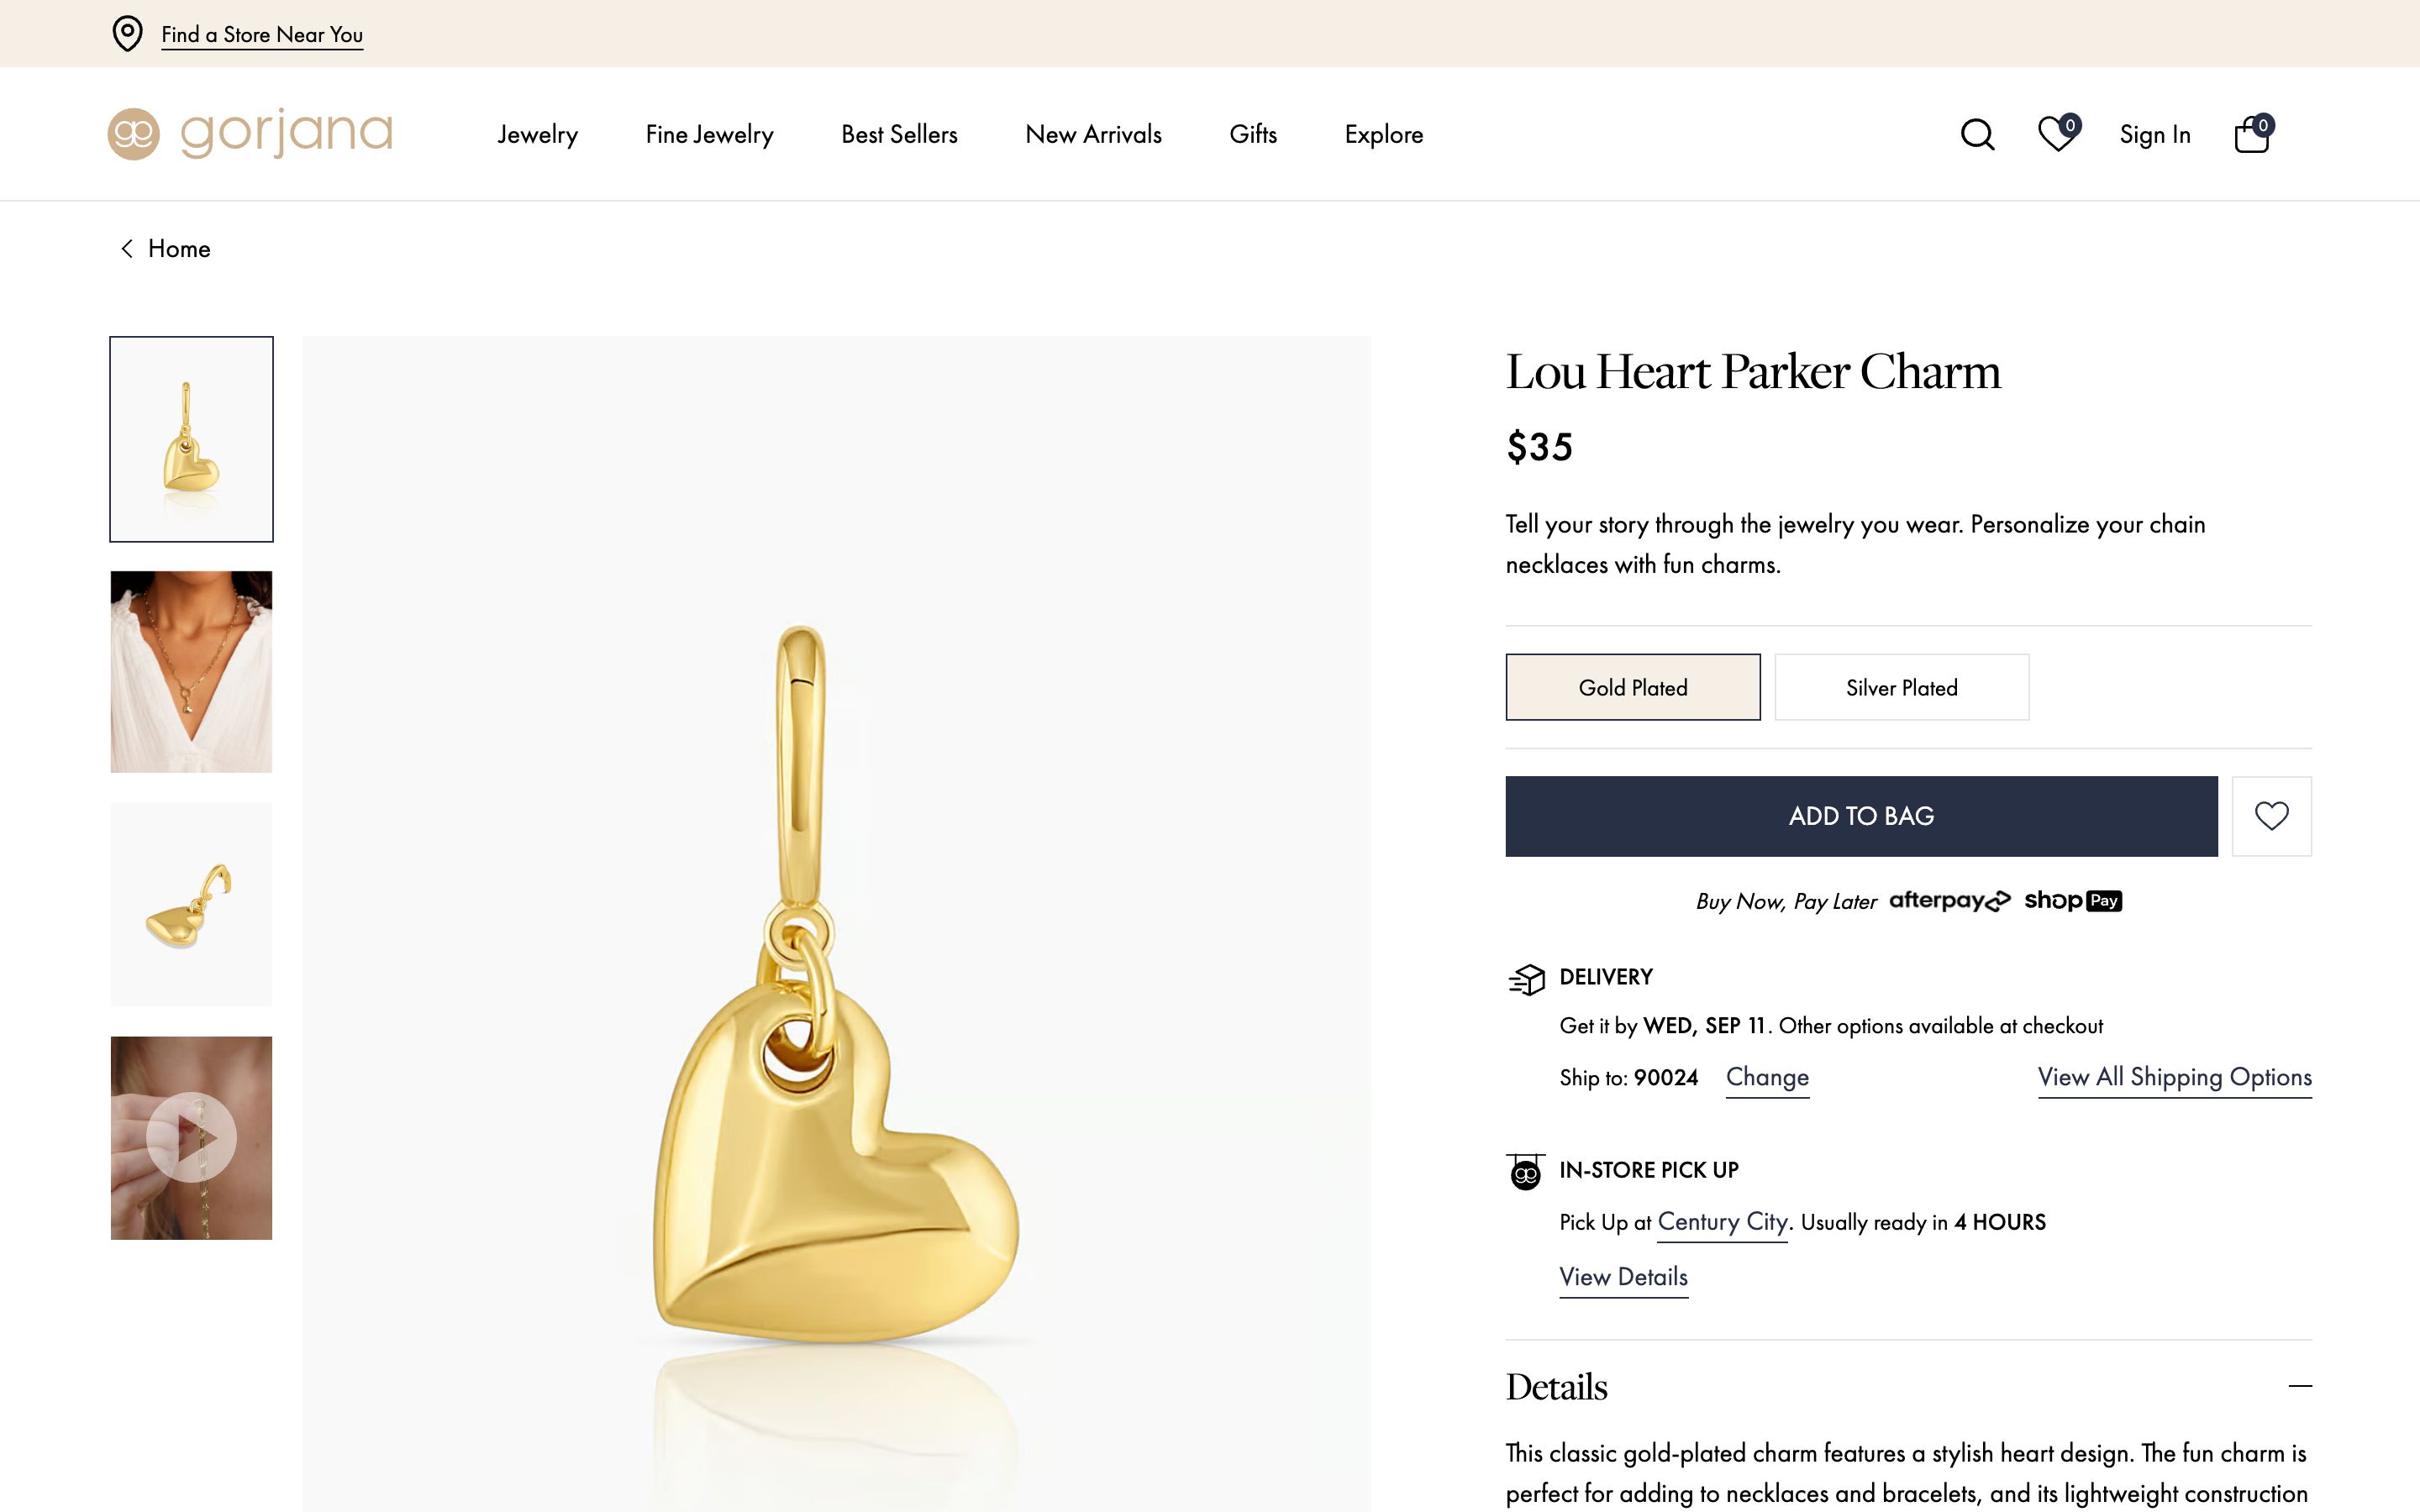The width and height of the screenshot is (2420, 1512).
Task: Select the Silver Plated option
Action: pos(1901,687)
